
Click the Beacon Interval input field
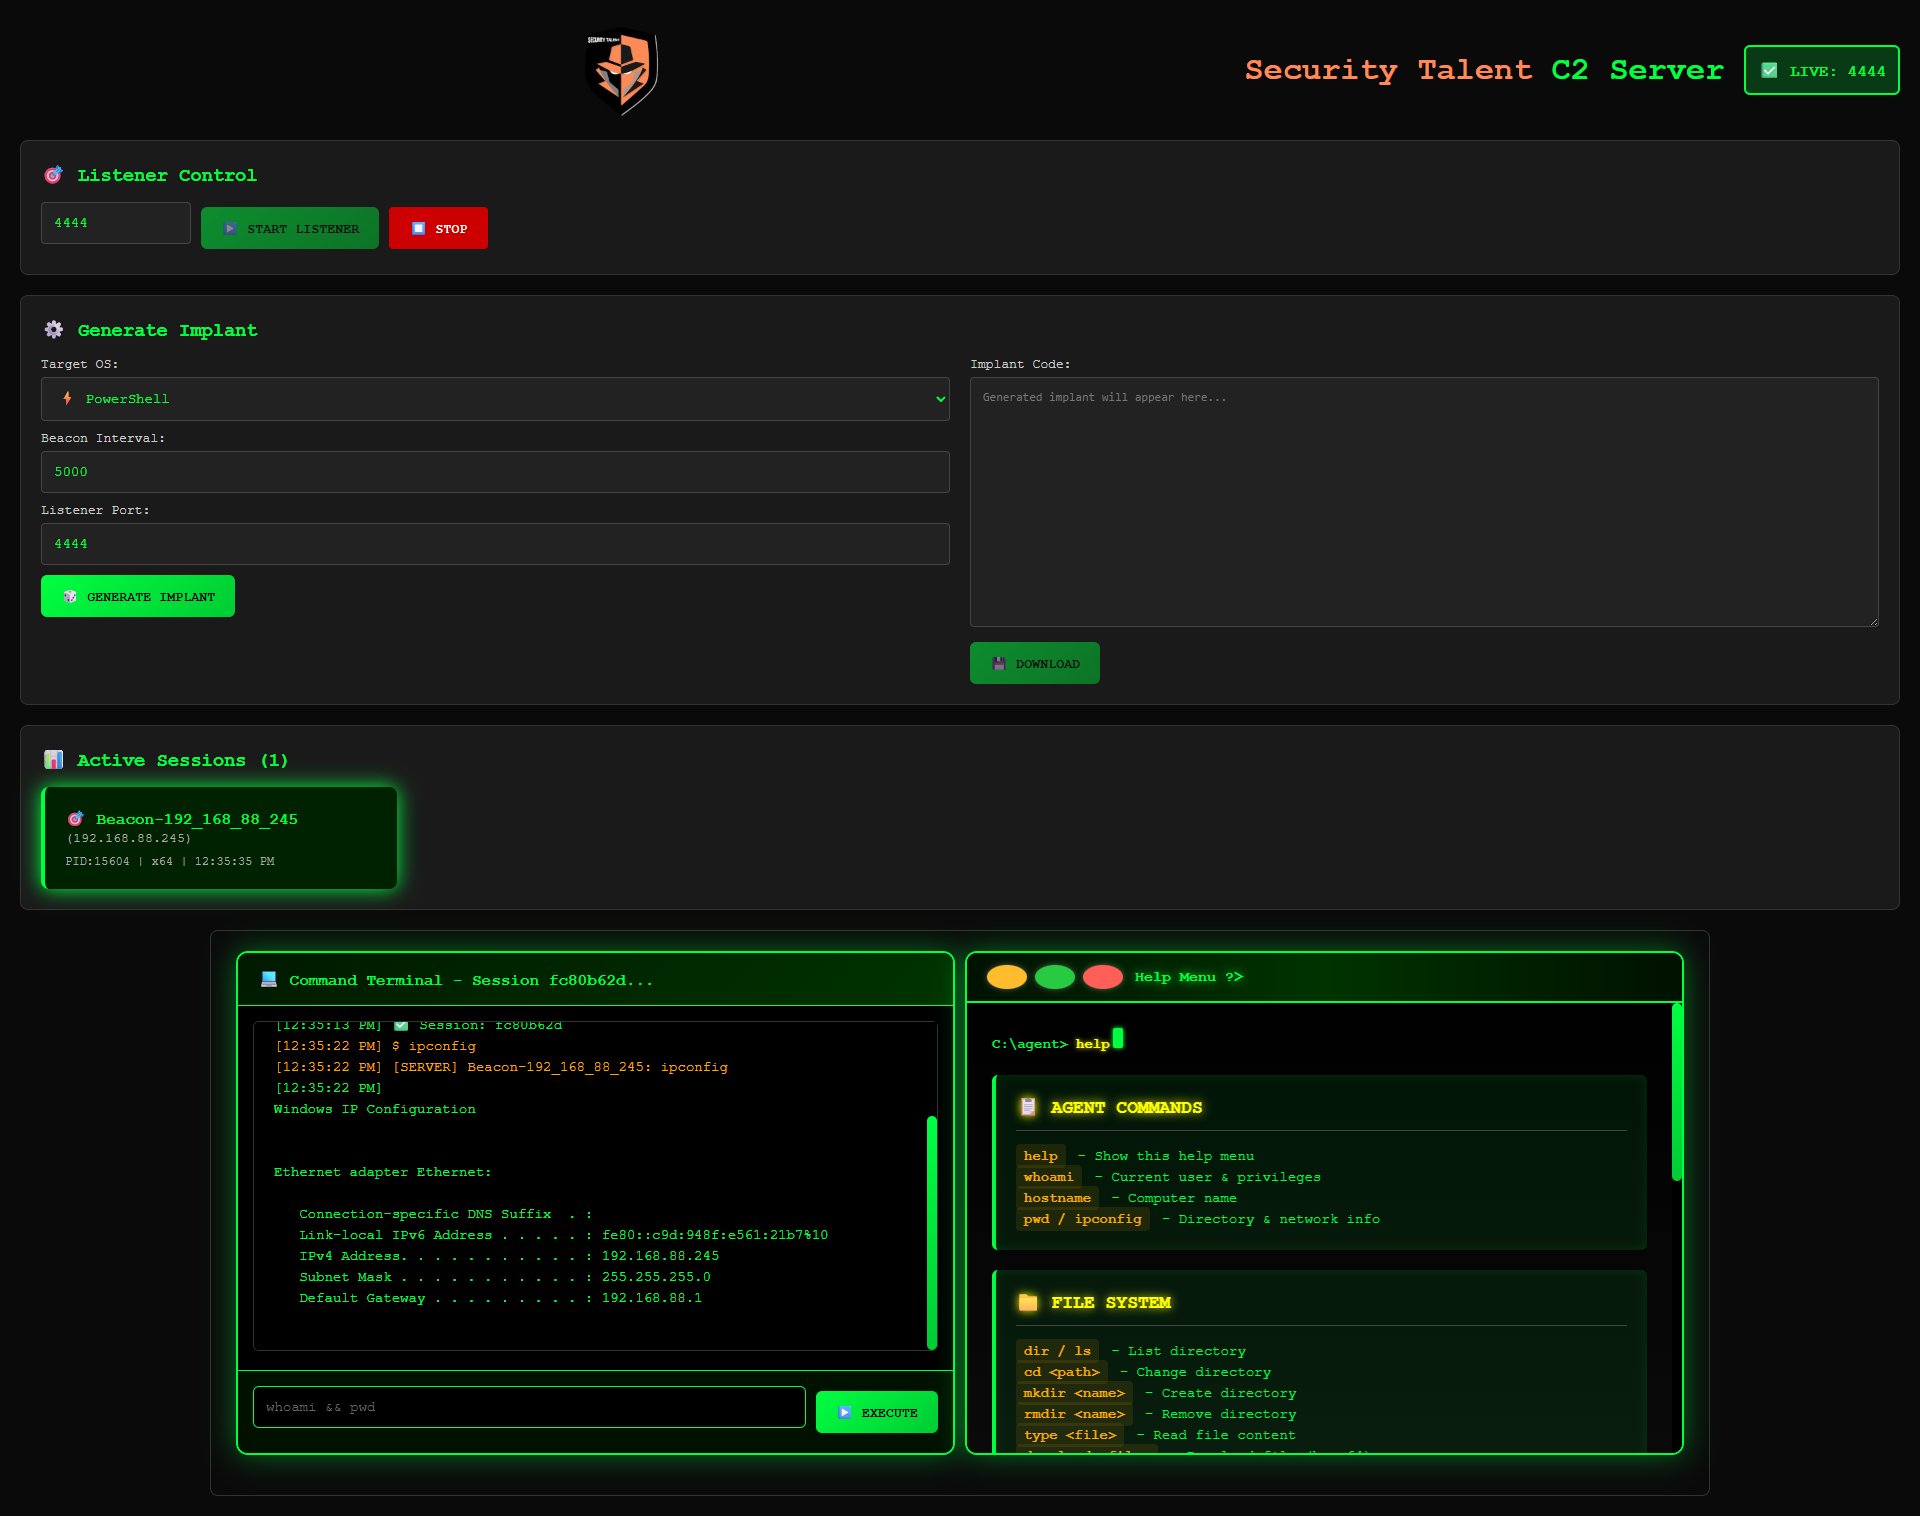click(x=495, y=472)
